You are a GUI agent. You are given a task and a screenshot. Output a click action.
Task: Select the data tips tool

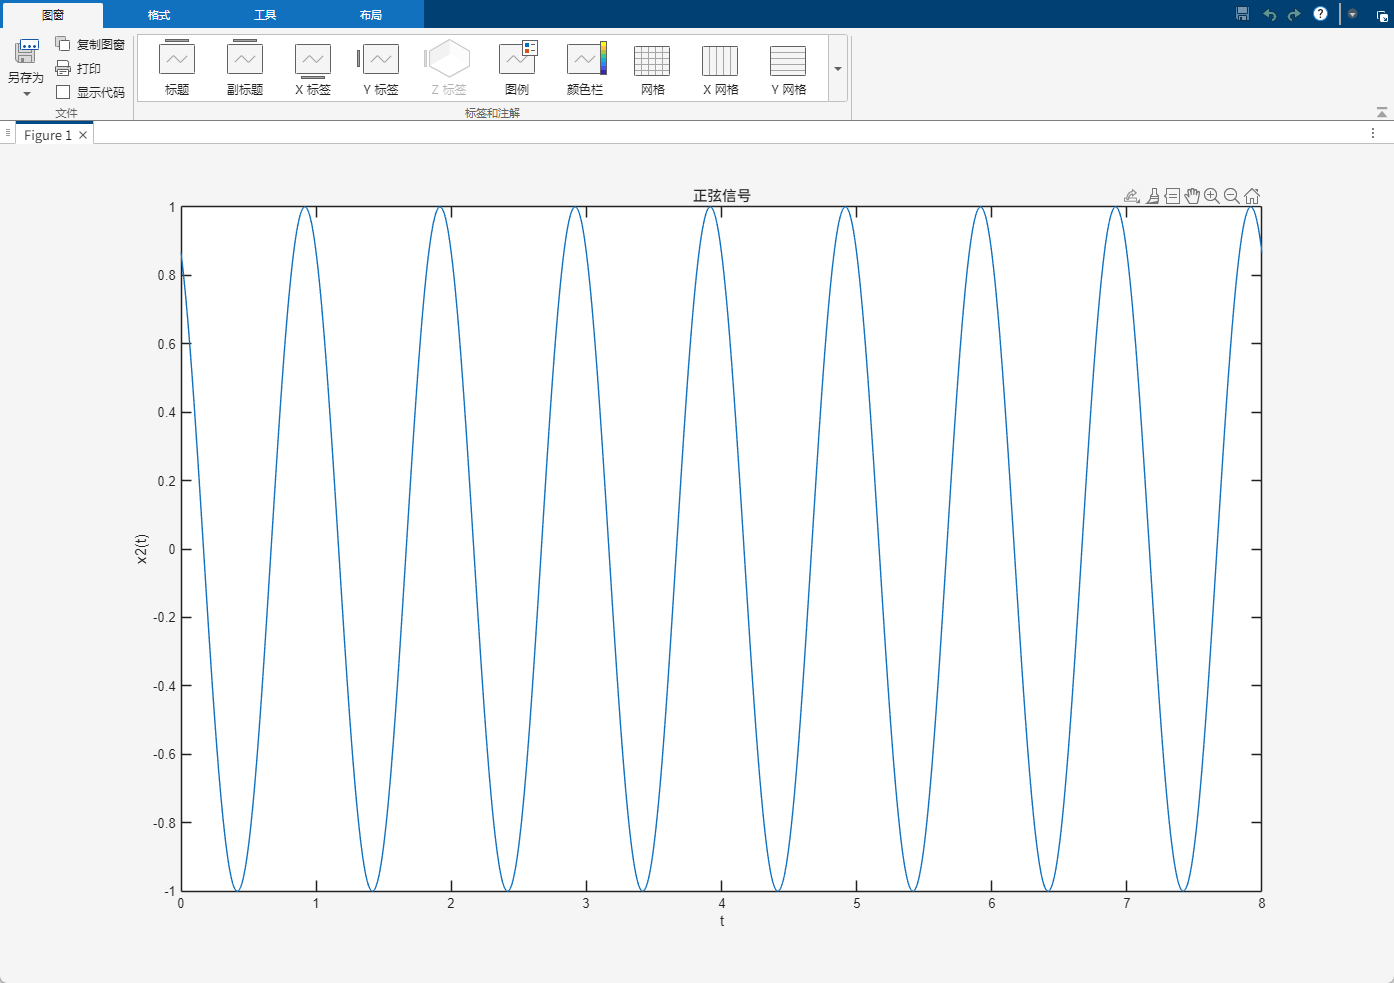coord(1172,196)
